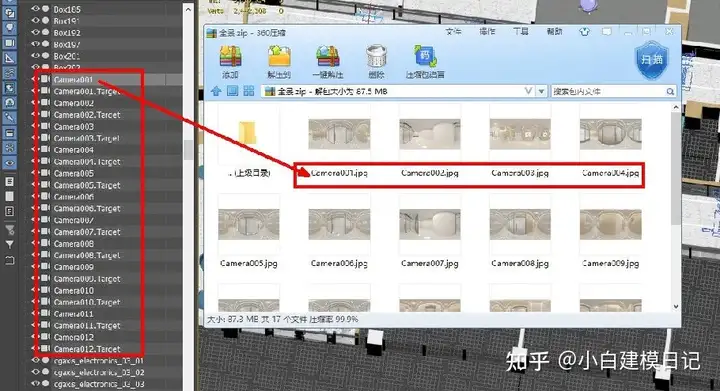Toggle visibility eye for Box197

click(x=35, y=44)
